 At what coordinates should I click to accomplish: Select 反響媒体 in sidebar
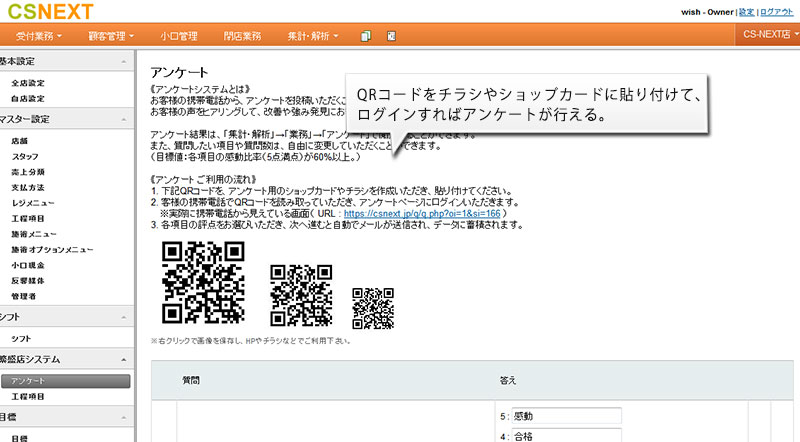point(28,281)
